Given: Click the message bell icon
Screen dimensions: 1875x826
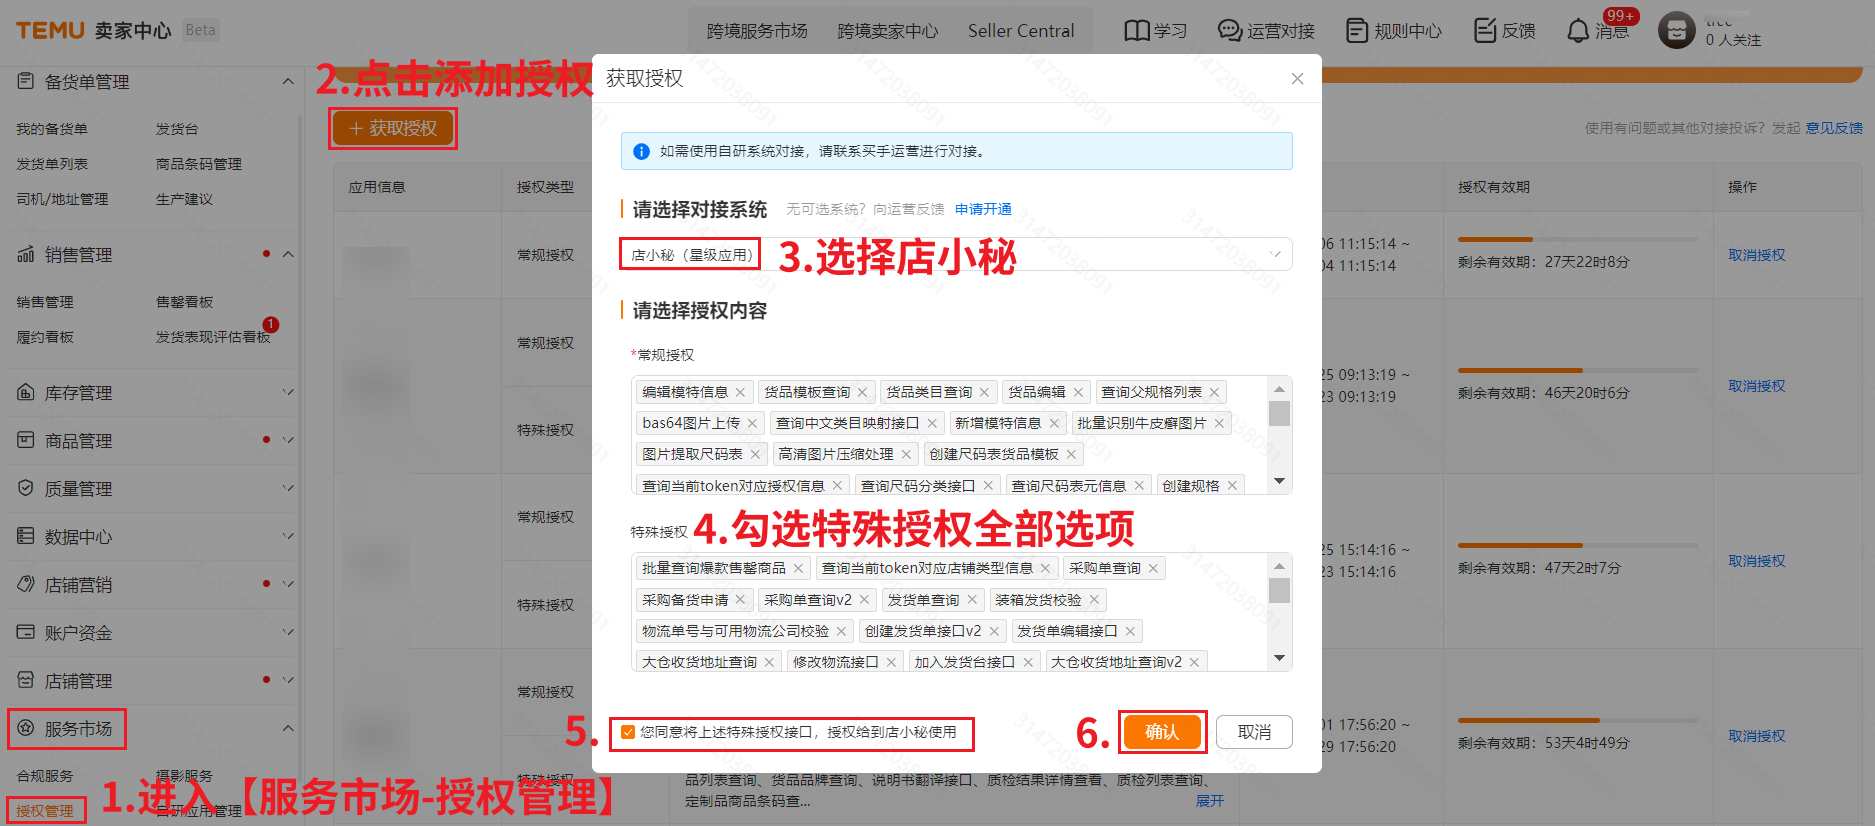Looking at the screenshot, I should pos(1578,31).
